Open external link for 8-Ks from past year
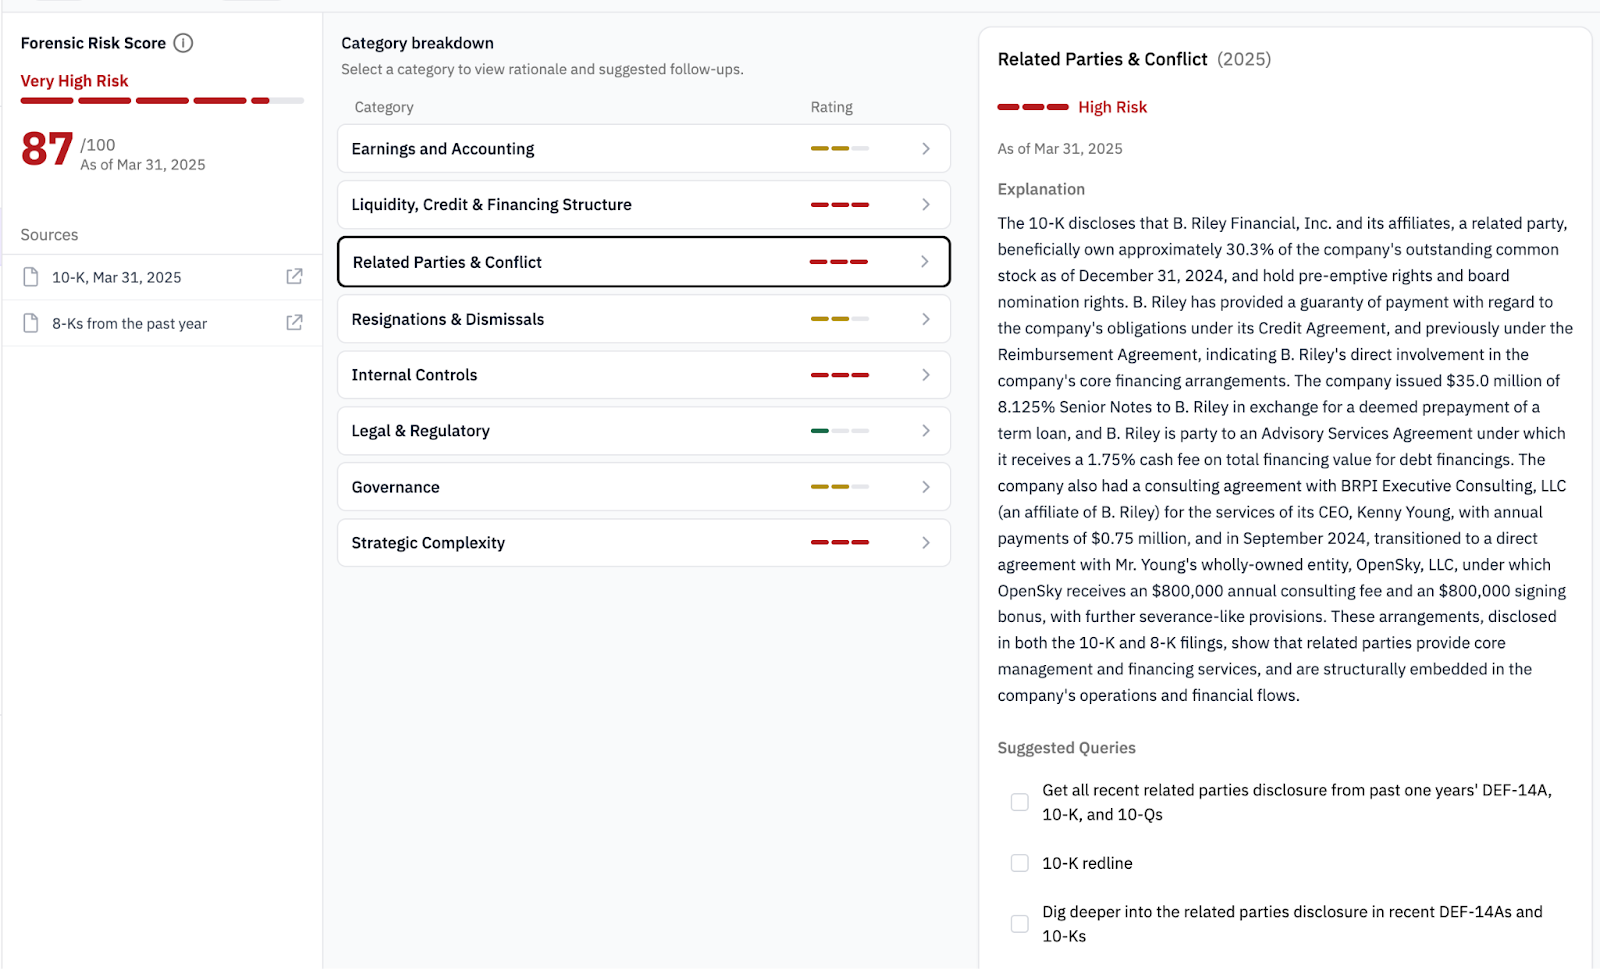 294,323
